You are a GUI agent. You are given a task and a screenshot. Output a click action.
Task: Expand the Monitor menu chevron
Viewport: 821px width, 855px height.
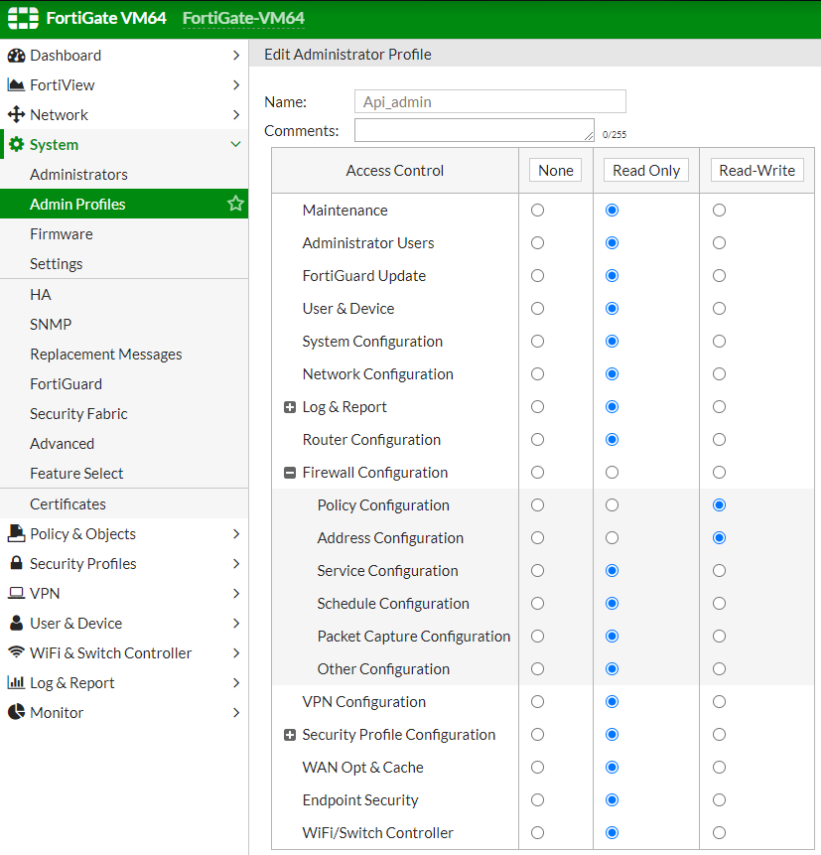pos(236,712)
